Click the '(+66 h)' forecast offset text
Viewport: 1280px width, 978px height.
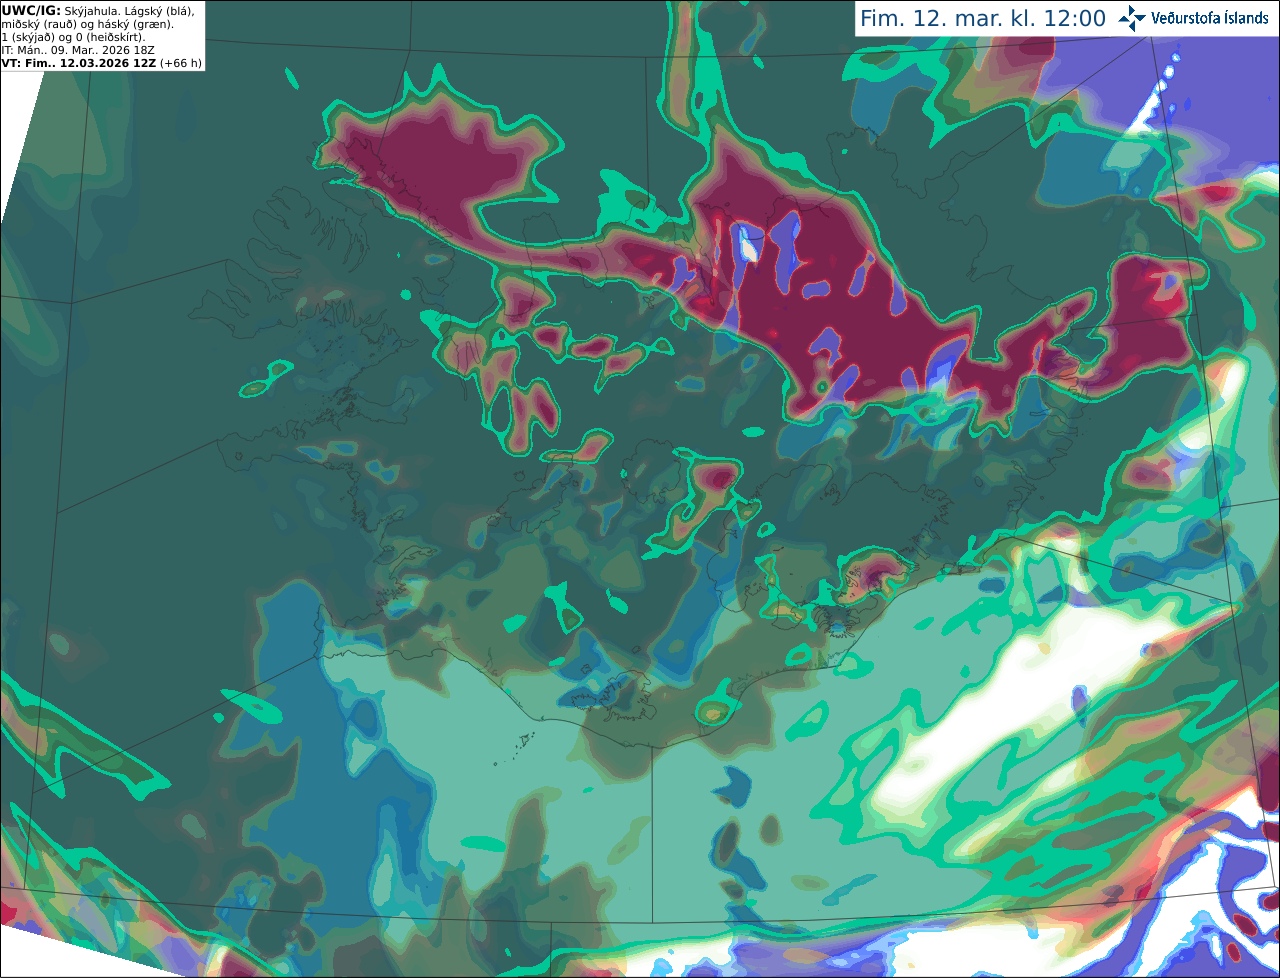click(x=181, y=63)
